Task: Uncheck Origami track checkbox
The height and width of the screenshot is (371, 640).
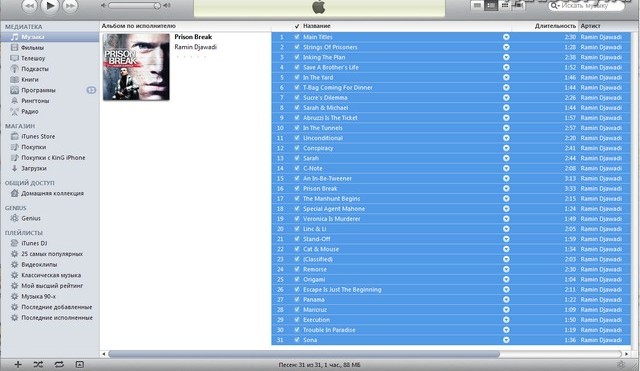Action: pyautogui.click(x=297, y=279)
